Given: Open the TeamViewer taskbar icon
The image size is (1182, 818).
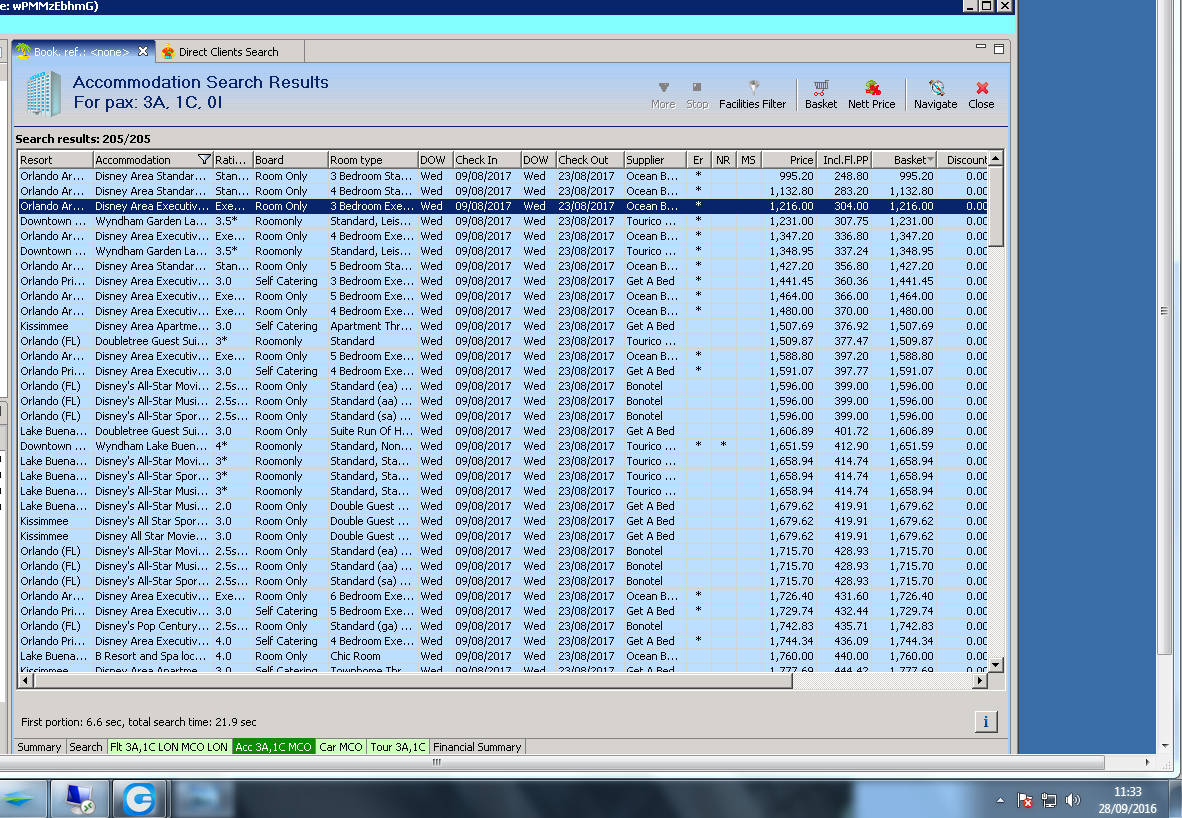Looking at the screenshot, I should pos(139,799).
